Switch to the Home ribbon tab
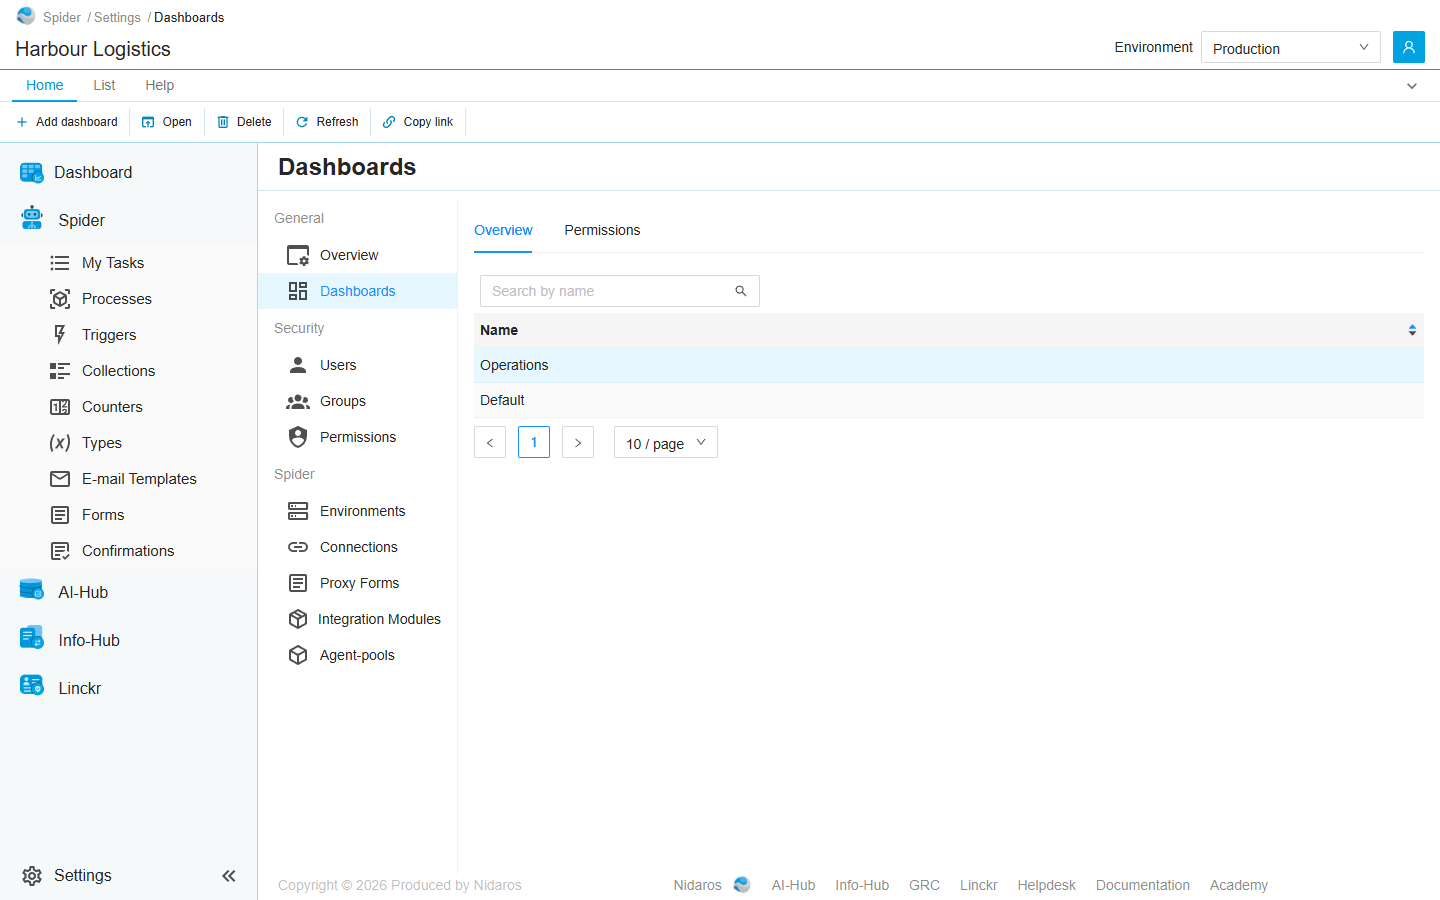This screenshot has height=900, width=1440. click(x=44, y=85)
